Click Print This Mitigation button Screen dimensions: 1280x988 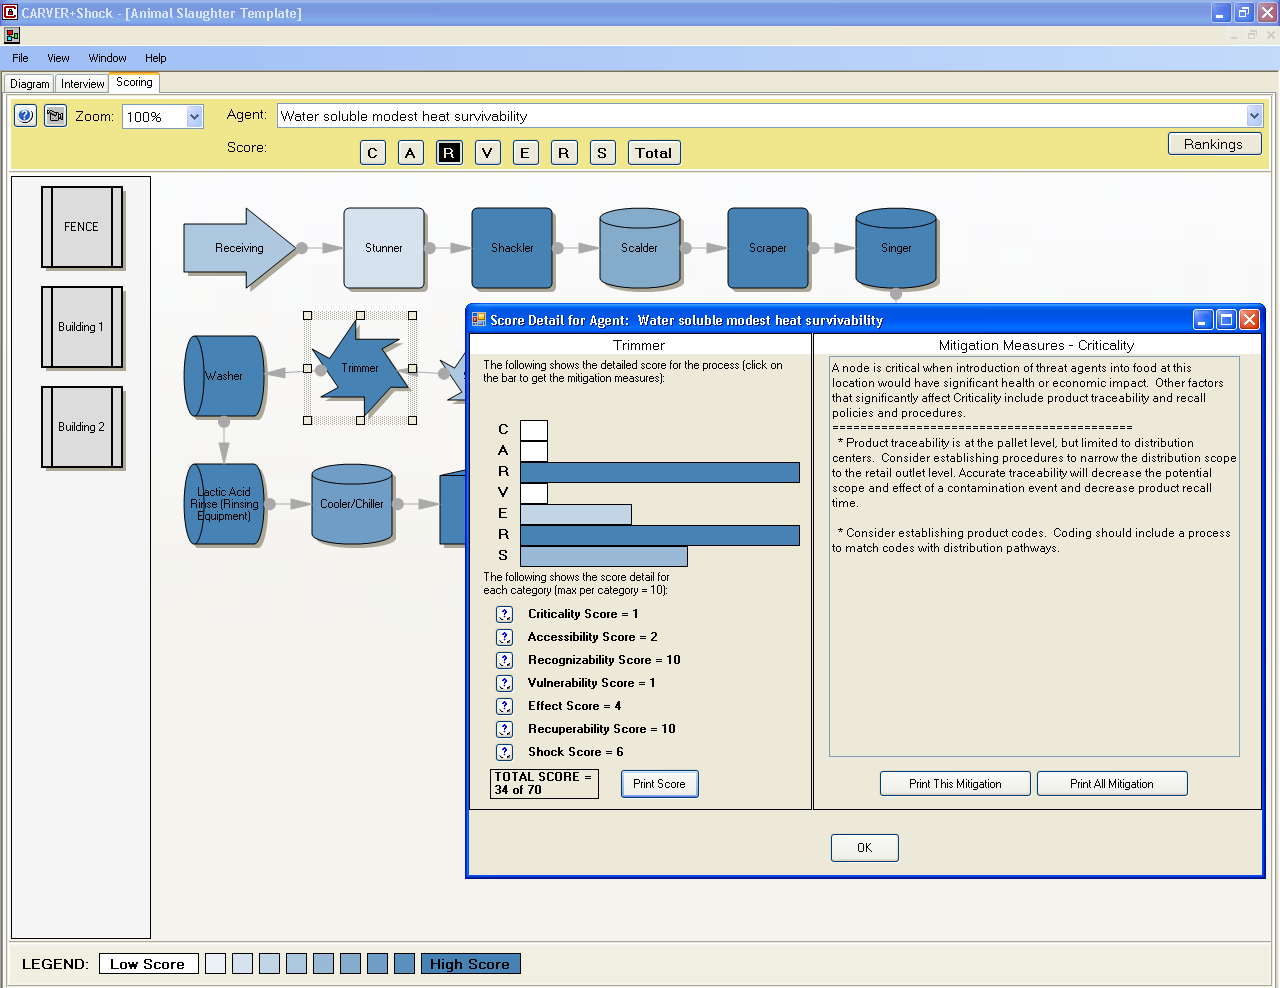956,784
